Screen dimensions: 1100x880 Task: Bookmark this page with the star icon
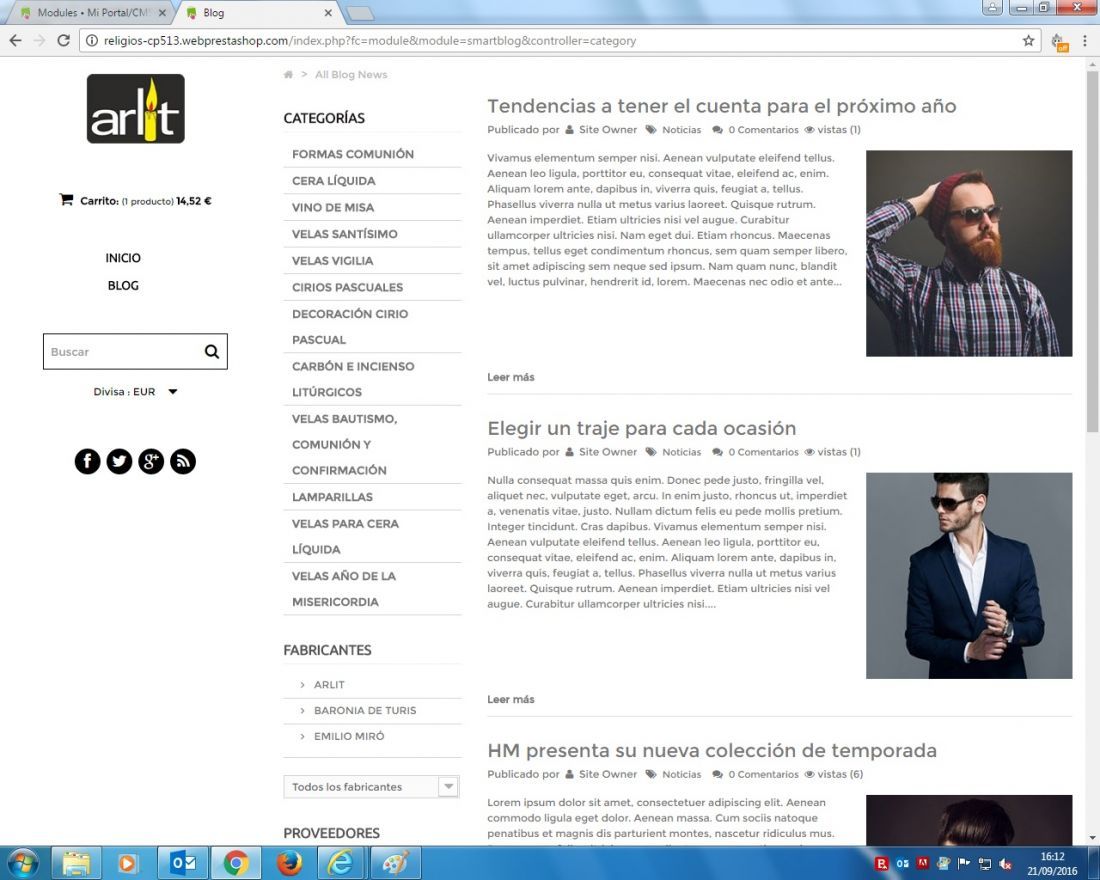click(x=1028, y=41)
